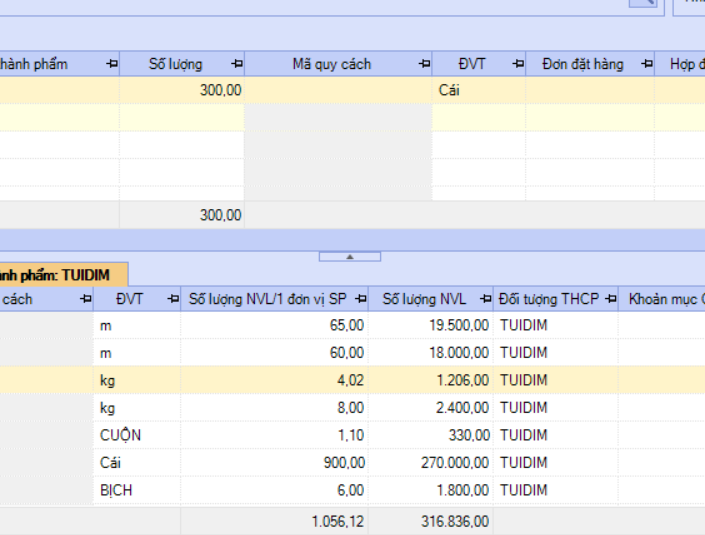Sort by Đơn đặt hàng column header
The image size is (705, 535).
tap(582, 64)
